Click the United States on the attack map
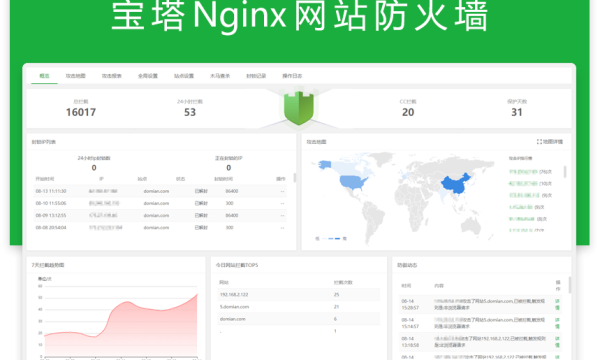 click(x=353, y=182)
